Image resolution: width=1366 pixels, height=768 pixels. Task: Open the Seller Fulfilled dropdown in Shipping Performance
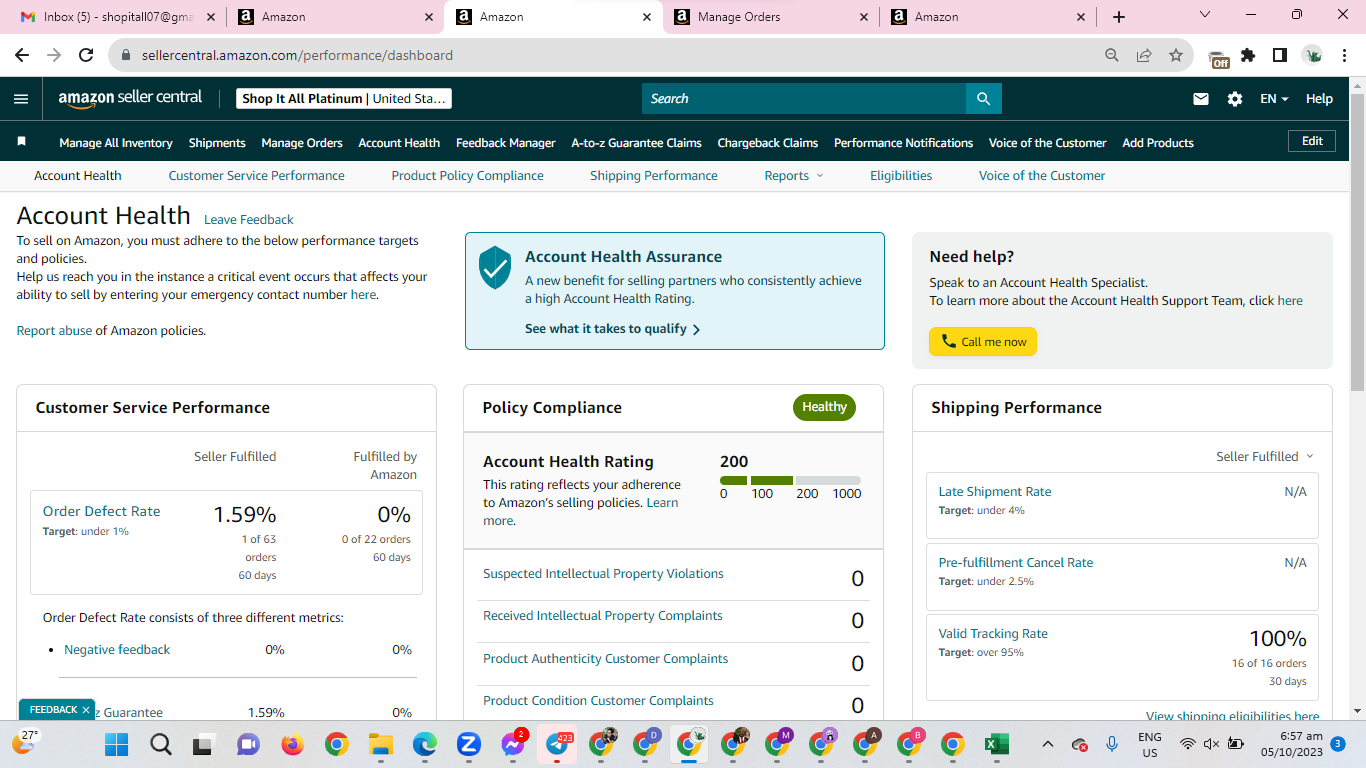(x=1265, y=456)
